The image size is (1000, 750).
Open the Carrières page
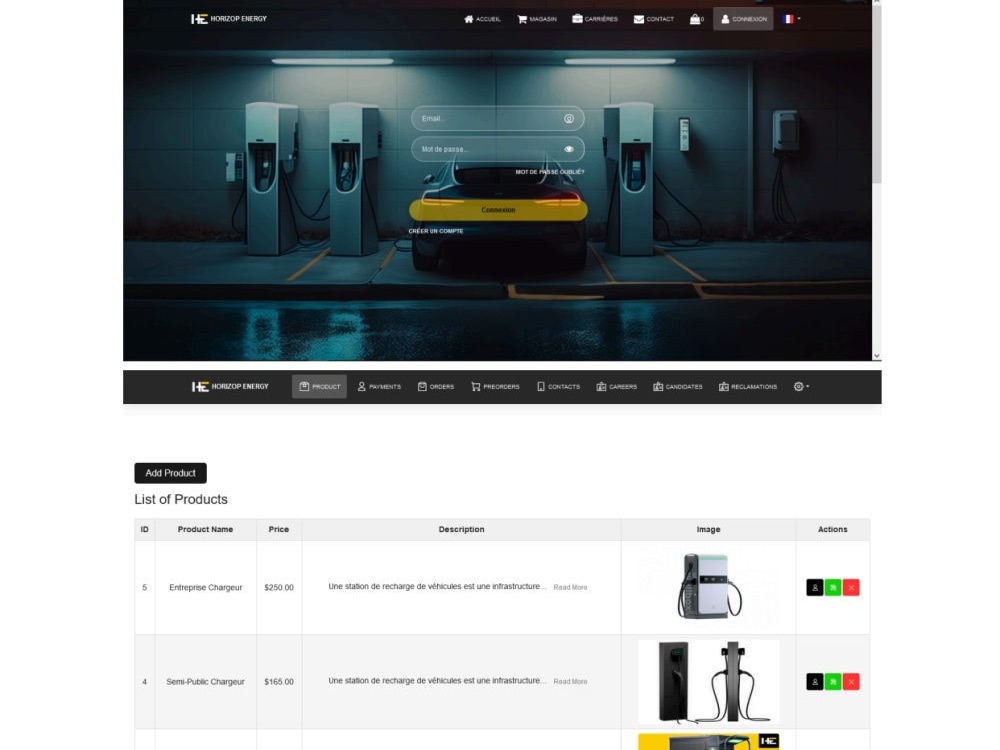click(x=595, y=19)
